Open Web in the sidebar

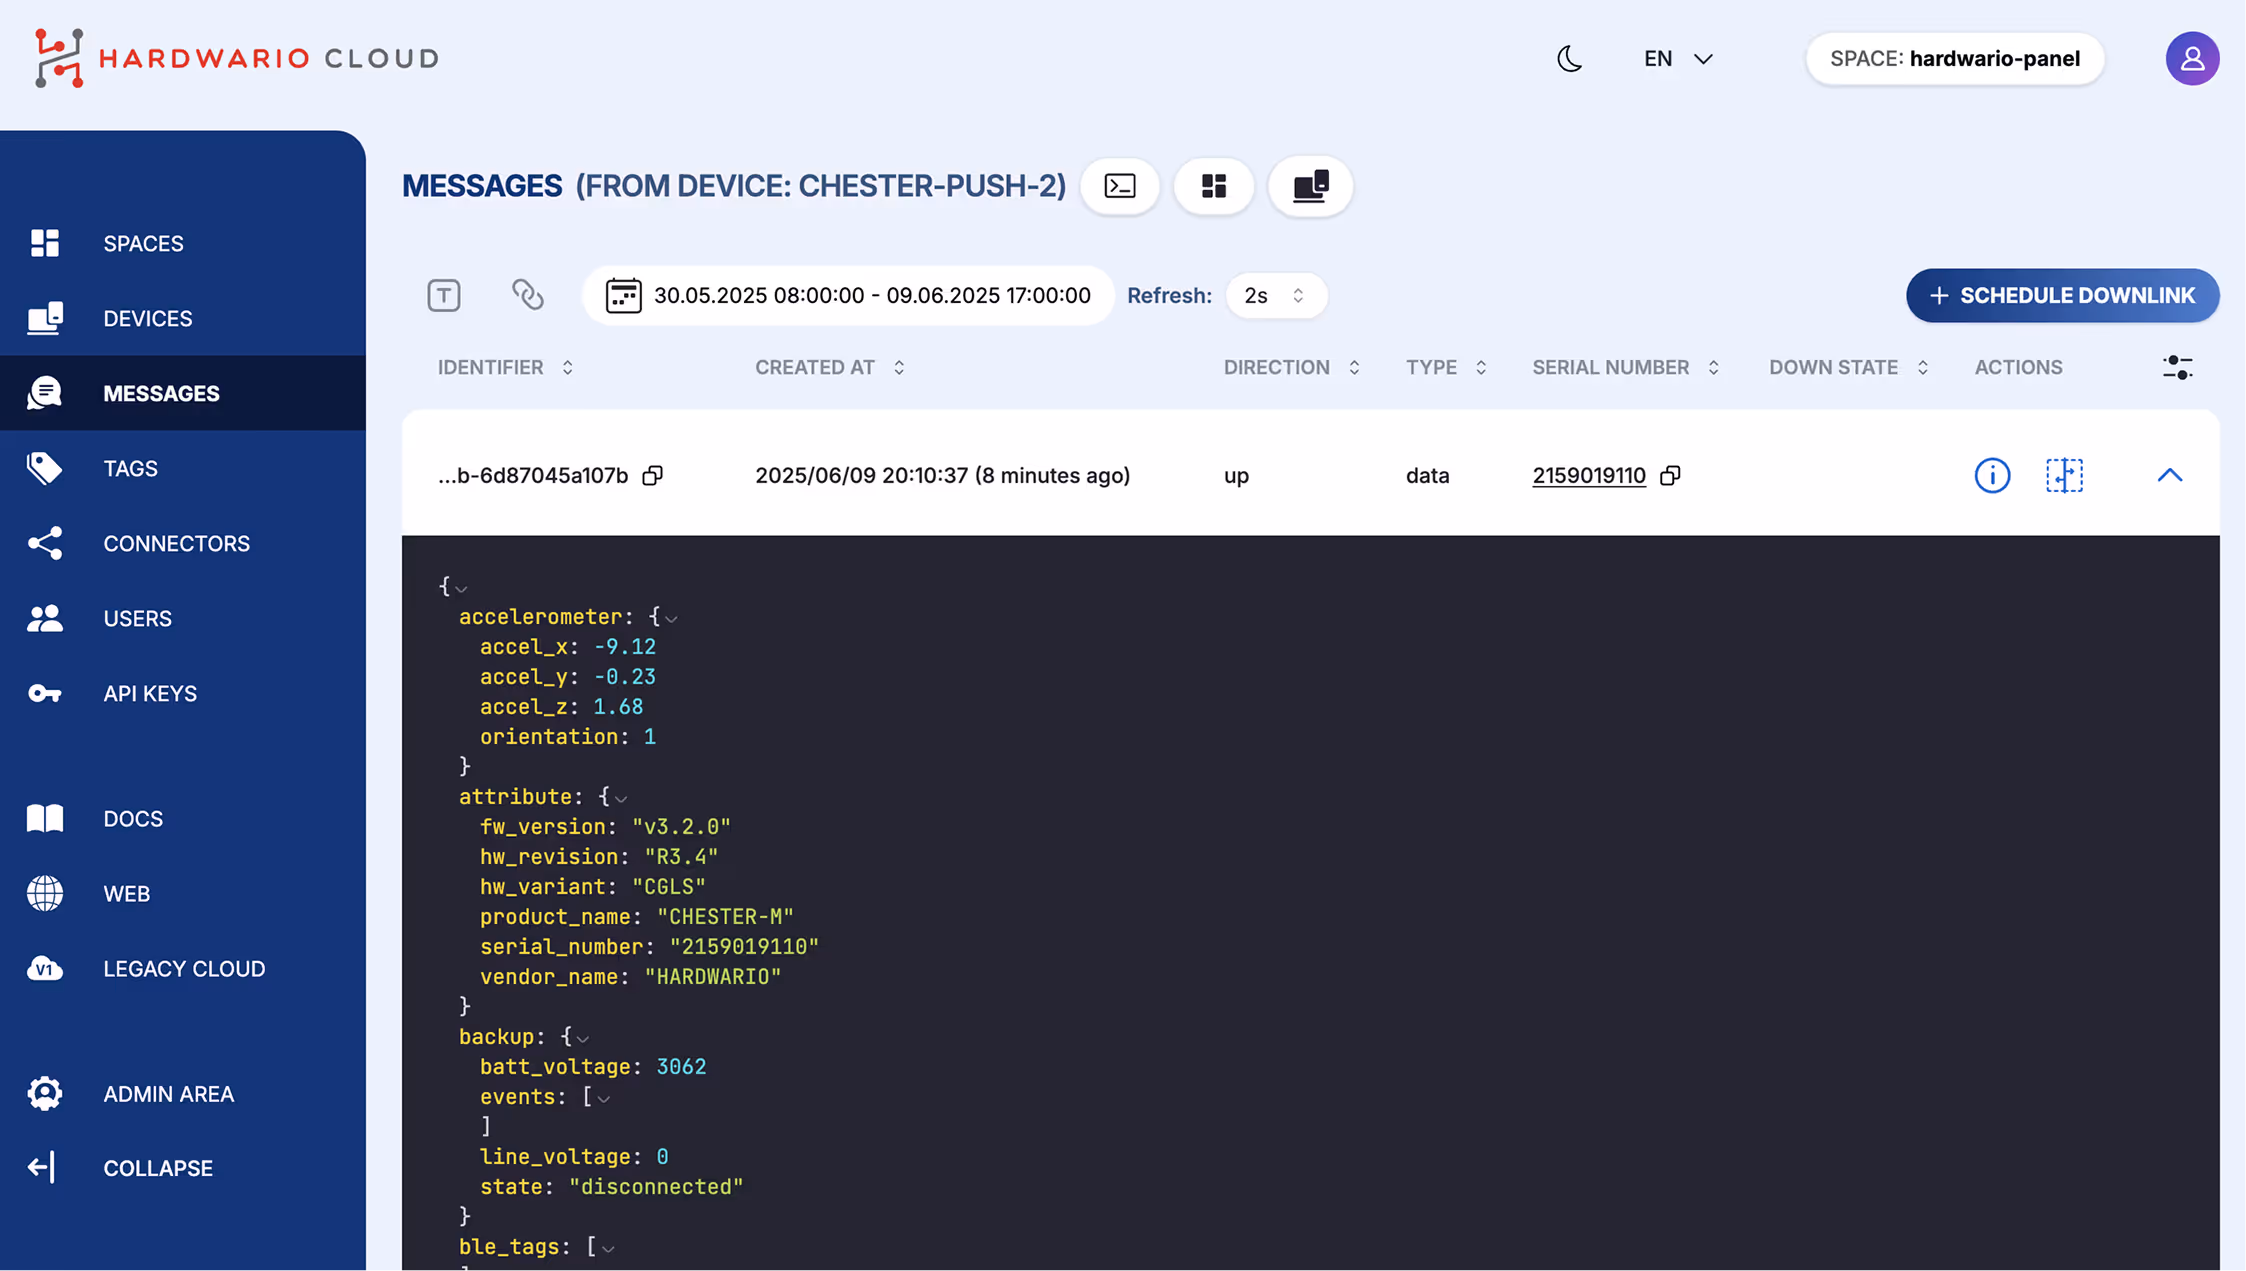point(183,893)
